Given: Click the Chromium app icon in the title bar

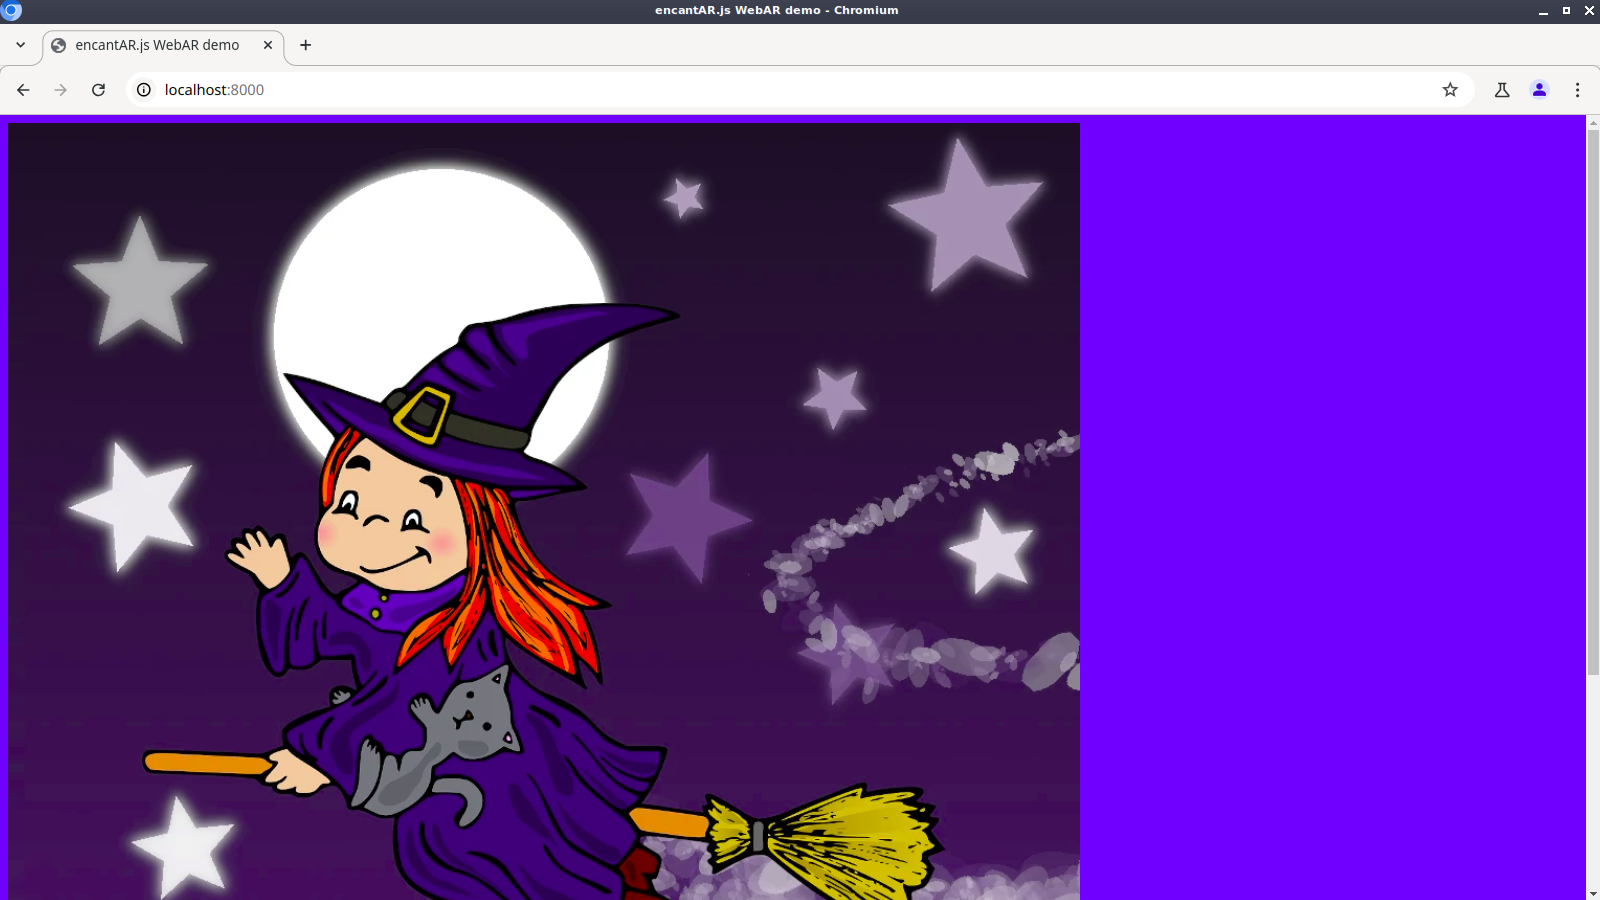Looking at the screenshot, I should 11,10.
